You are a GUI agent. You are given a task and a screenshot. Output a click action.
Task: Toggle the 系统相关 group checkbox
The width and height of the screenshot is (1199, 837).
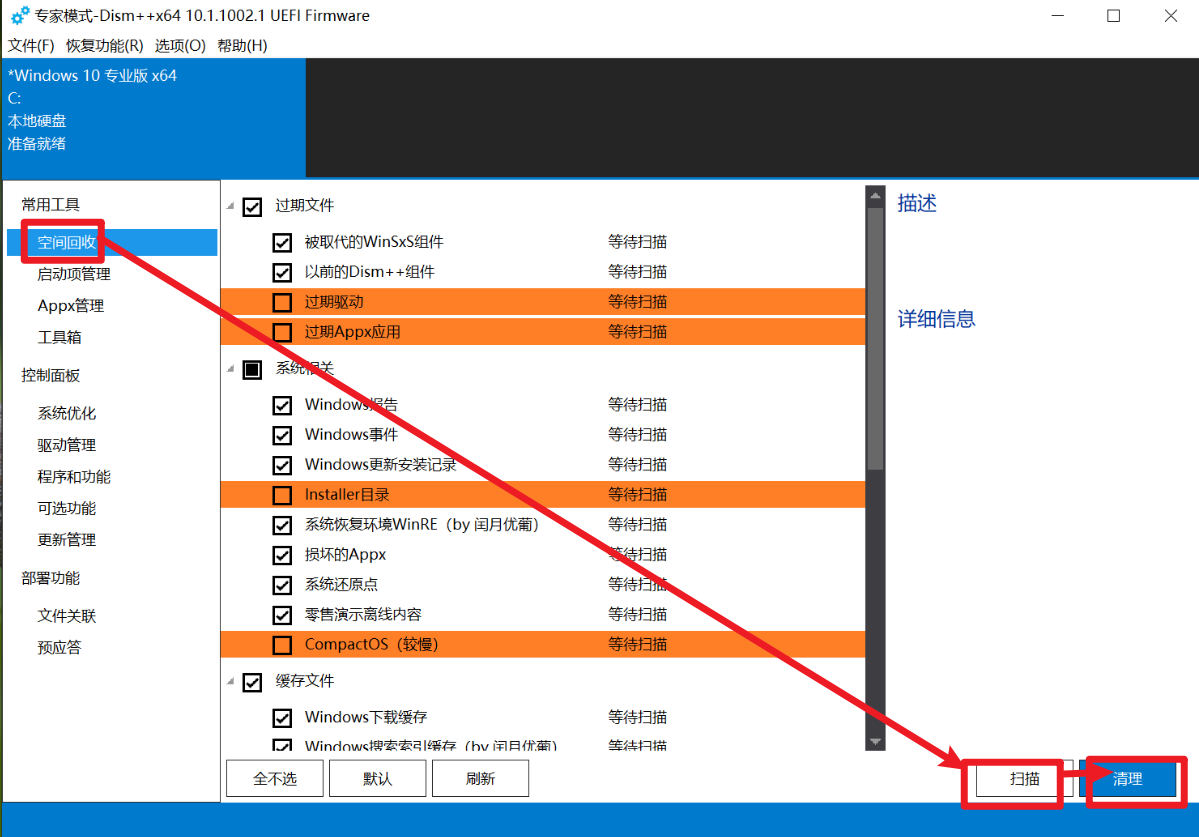tap(252, 370)
